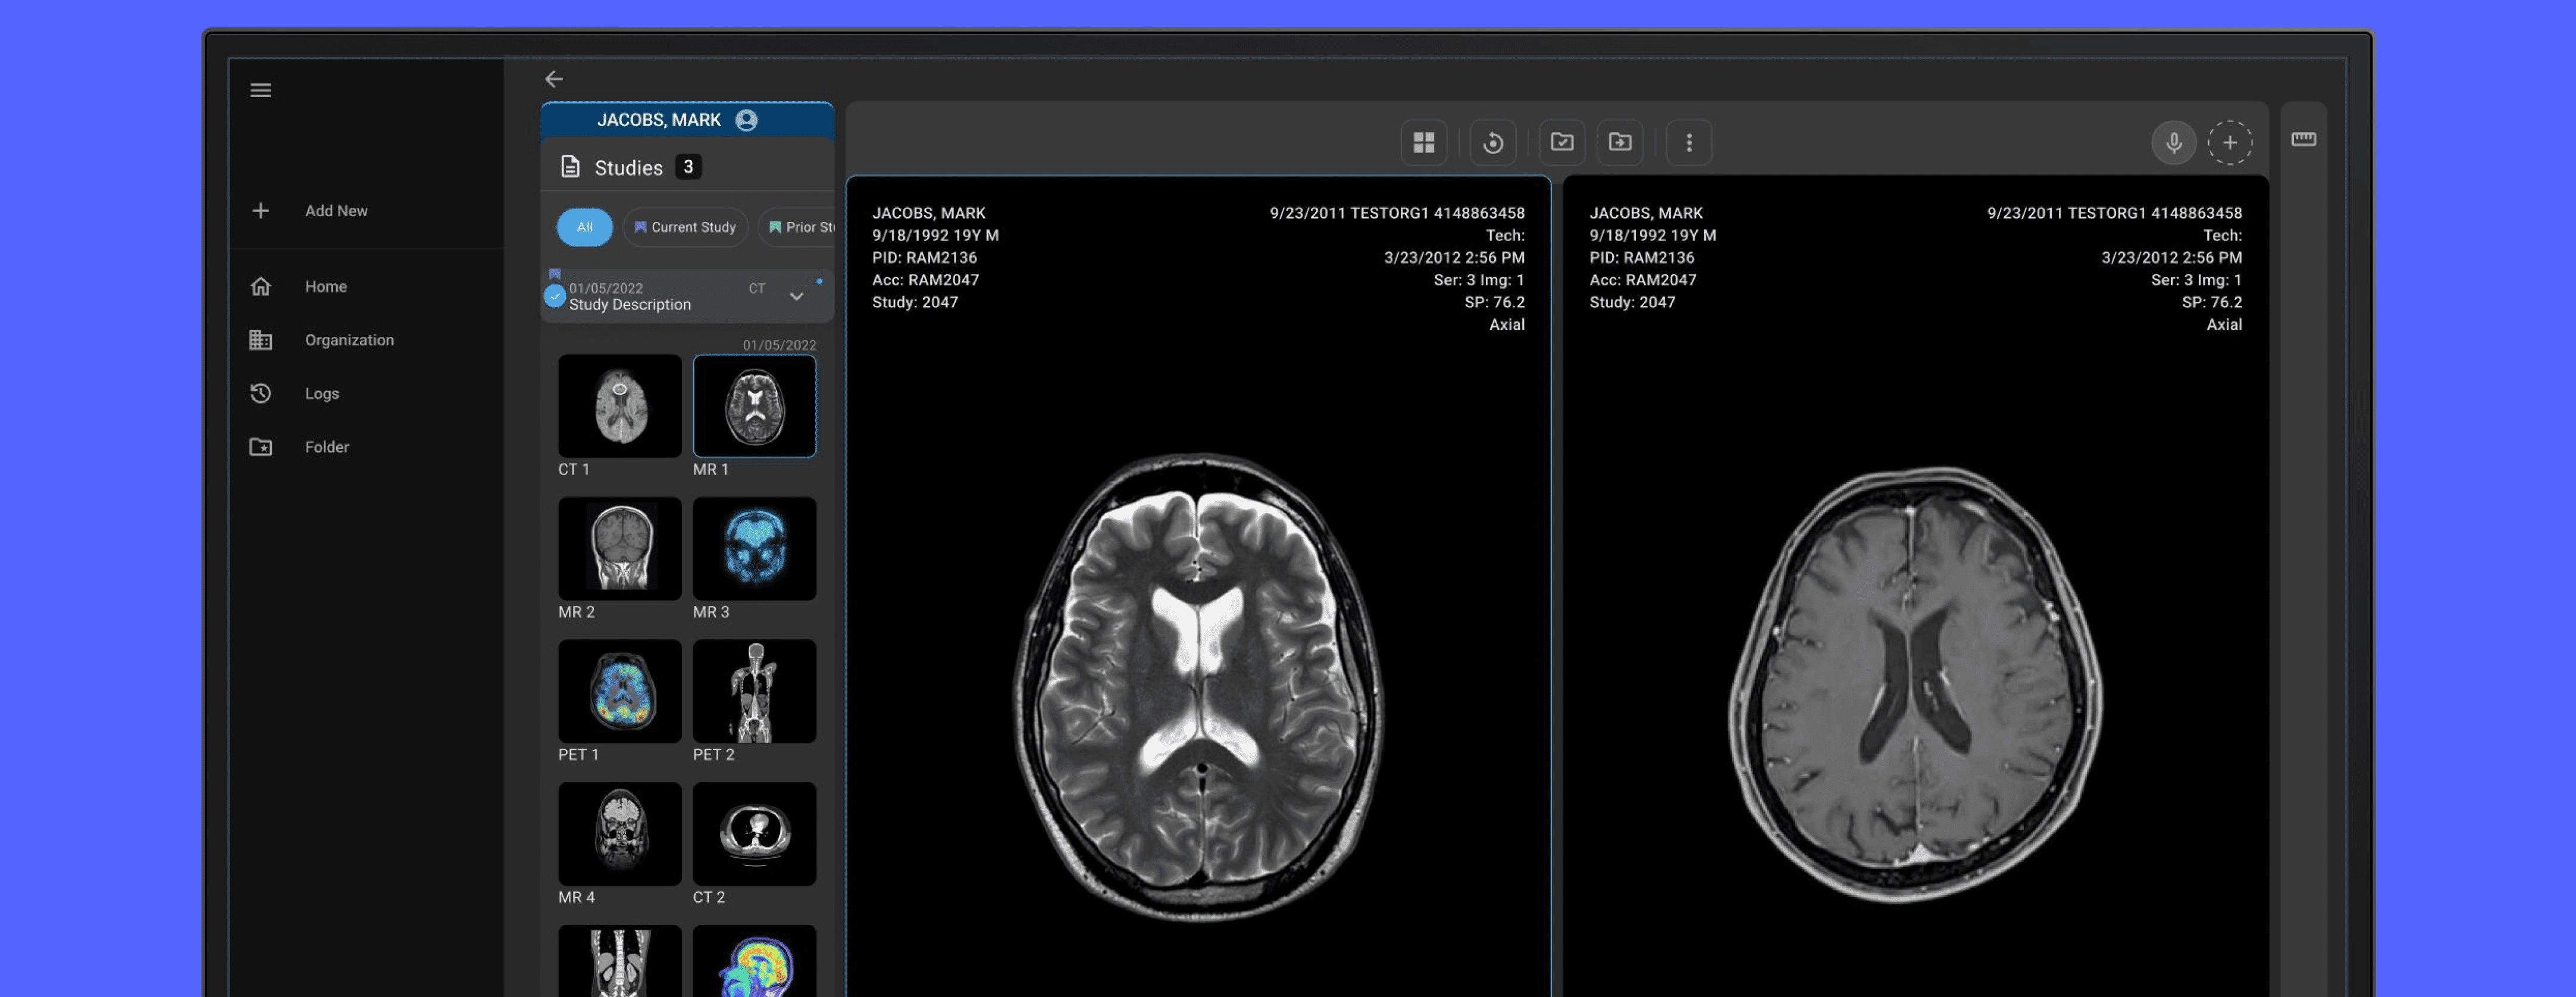This screenshot has width=2576, height=997.
Task: Toggle the Current Study filter chip
Action: [x=685, y=227]
